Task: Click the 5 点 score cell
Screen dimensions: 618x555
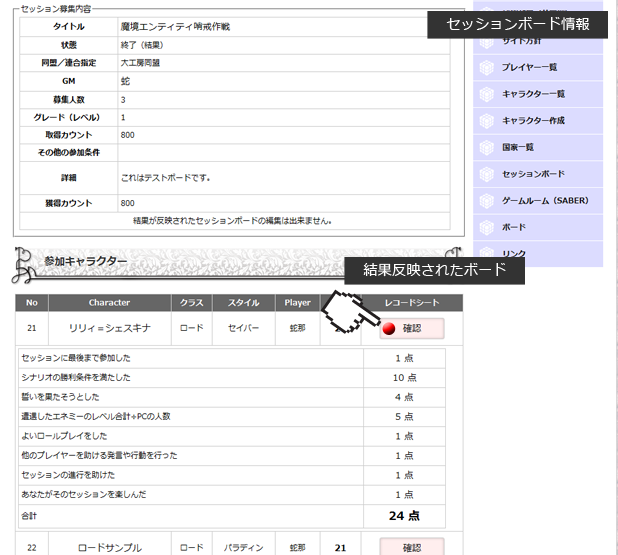Action: 404,417
